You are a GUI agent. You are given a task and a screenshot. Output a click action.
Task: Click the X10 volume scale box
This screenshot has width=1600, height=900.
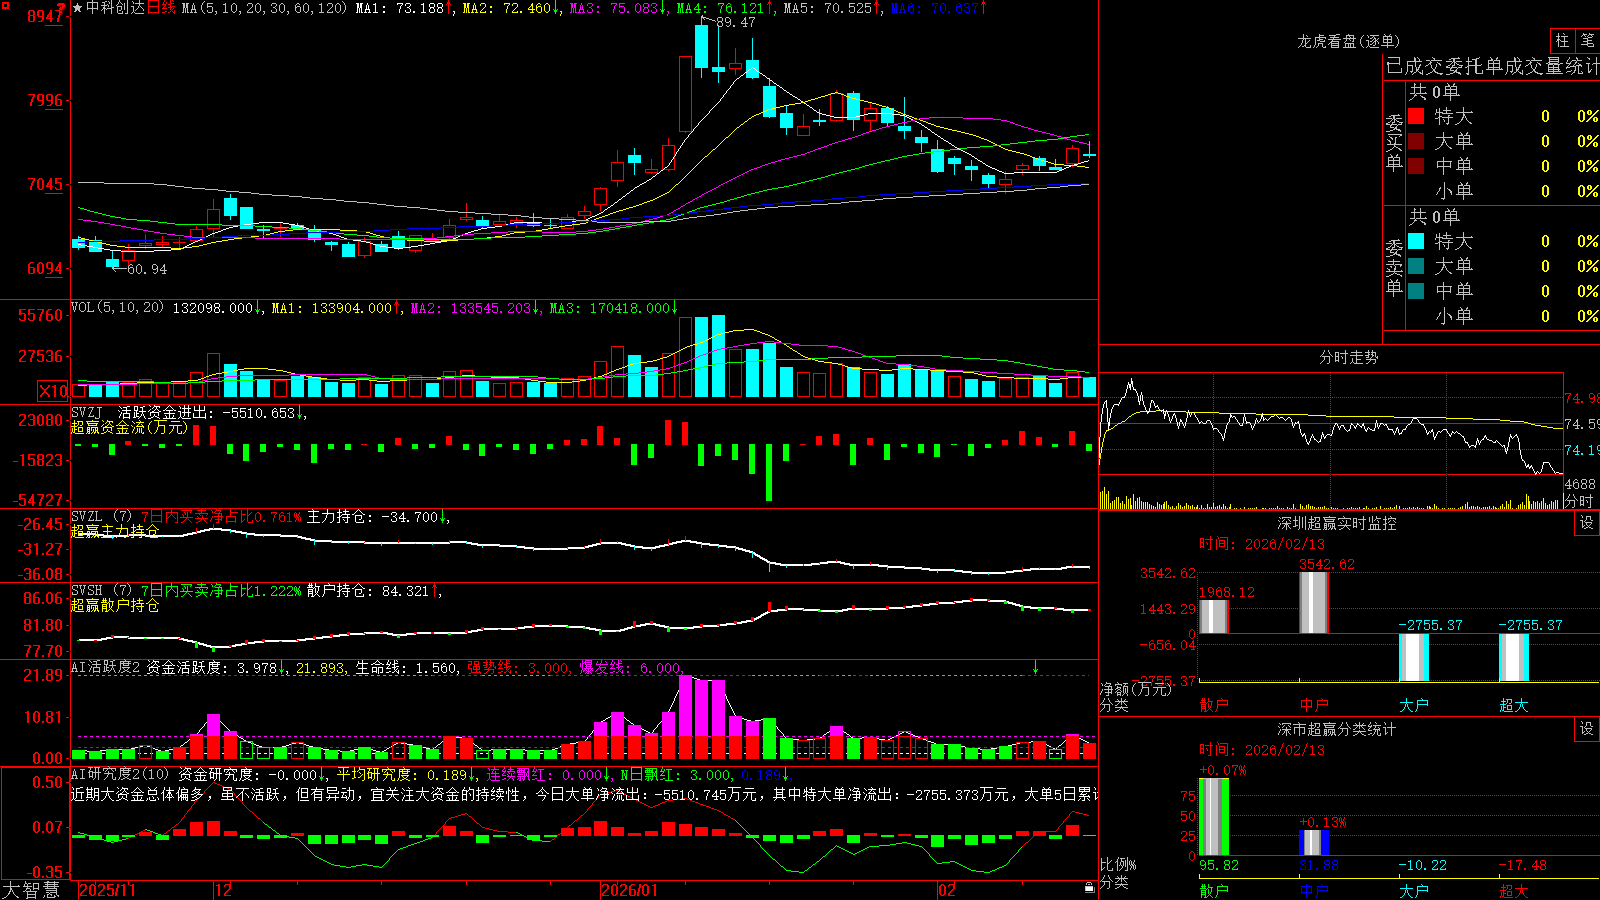coord(53,391)
